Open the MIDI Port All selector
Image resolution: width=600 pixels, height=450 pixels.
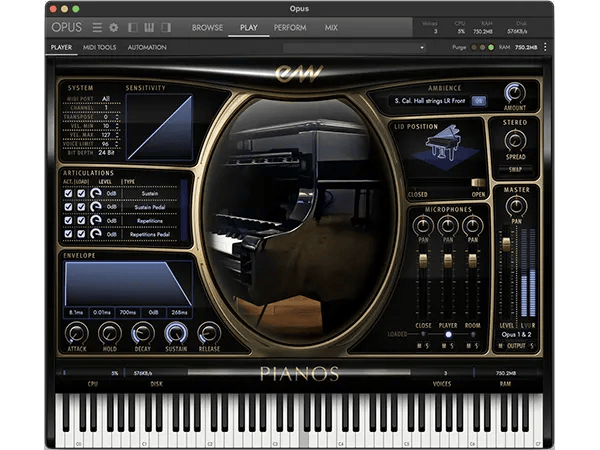coord(106,99)
